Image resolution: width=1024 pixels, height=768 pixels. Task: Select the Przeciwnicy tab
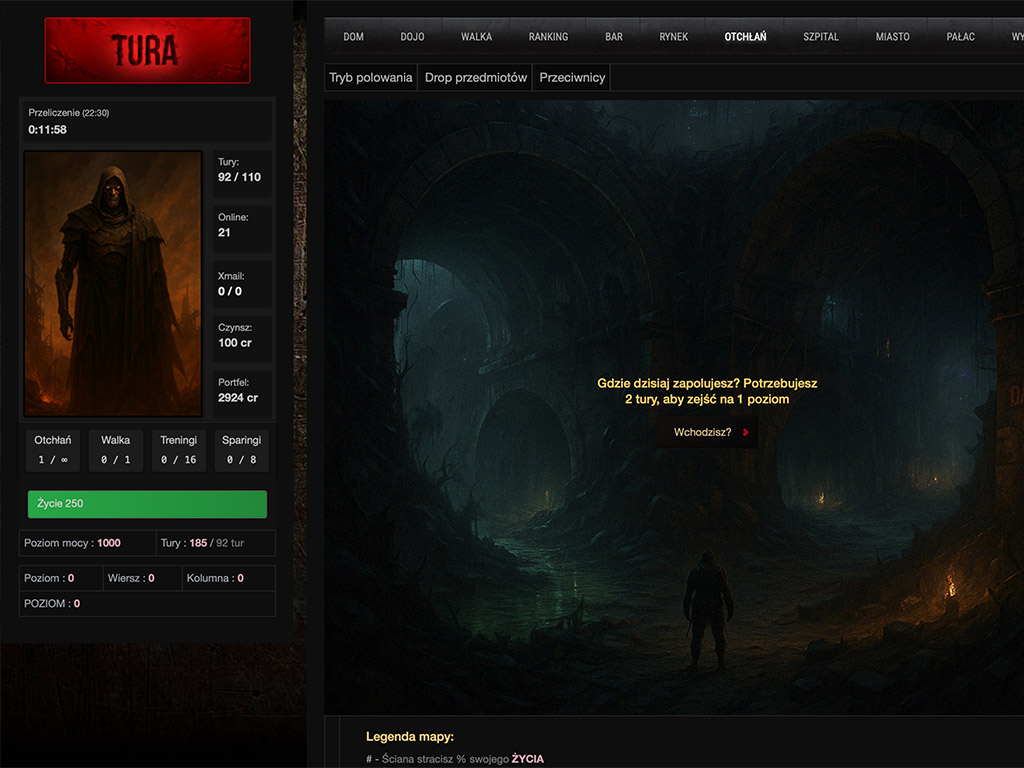click(572, 78)
